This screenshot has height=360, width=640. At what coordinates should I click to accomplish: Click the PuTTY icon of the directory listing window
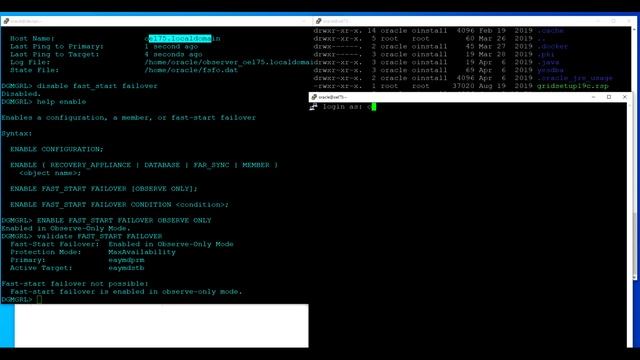319,21
